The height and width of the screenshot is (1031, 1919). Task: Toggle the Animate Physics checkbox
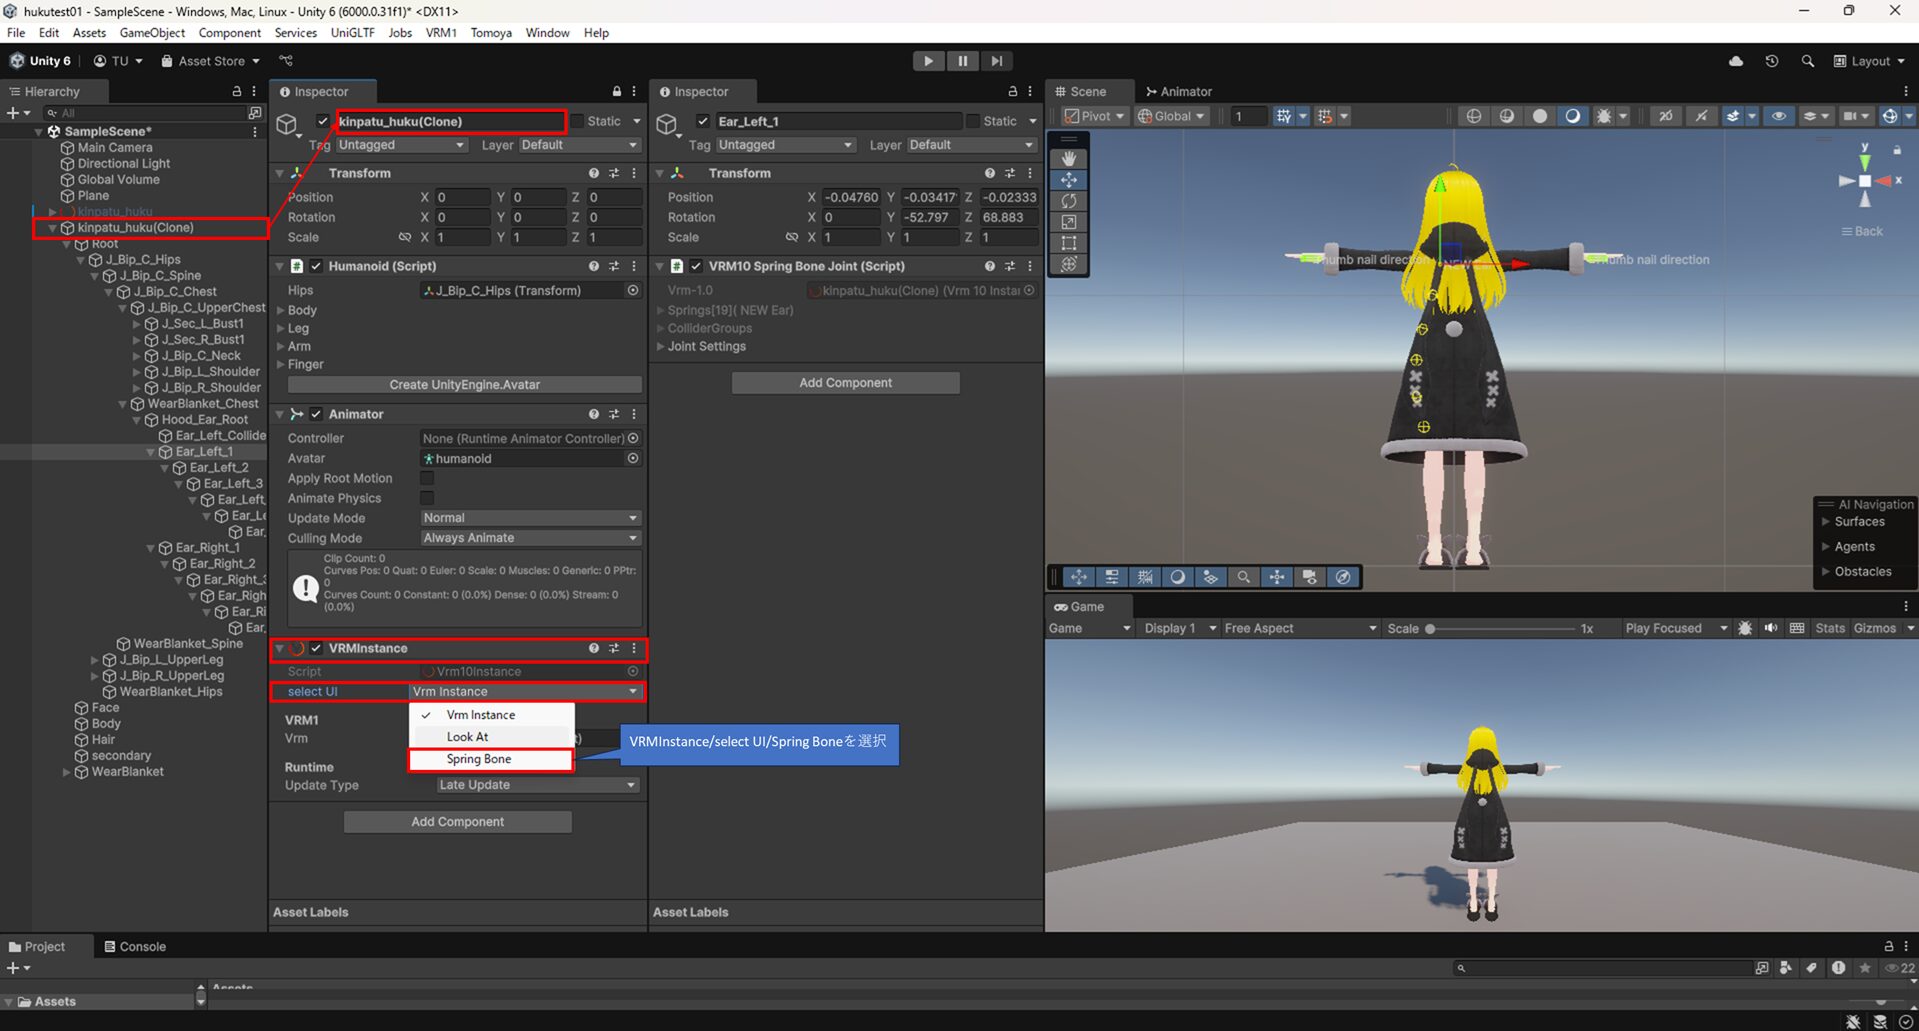click(427, 498)
